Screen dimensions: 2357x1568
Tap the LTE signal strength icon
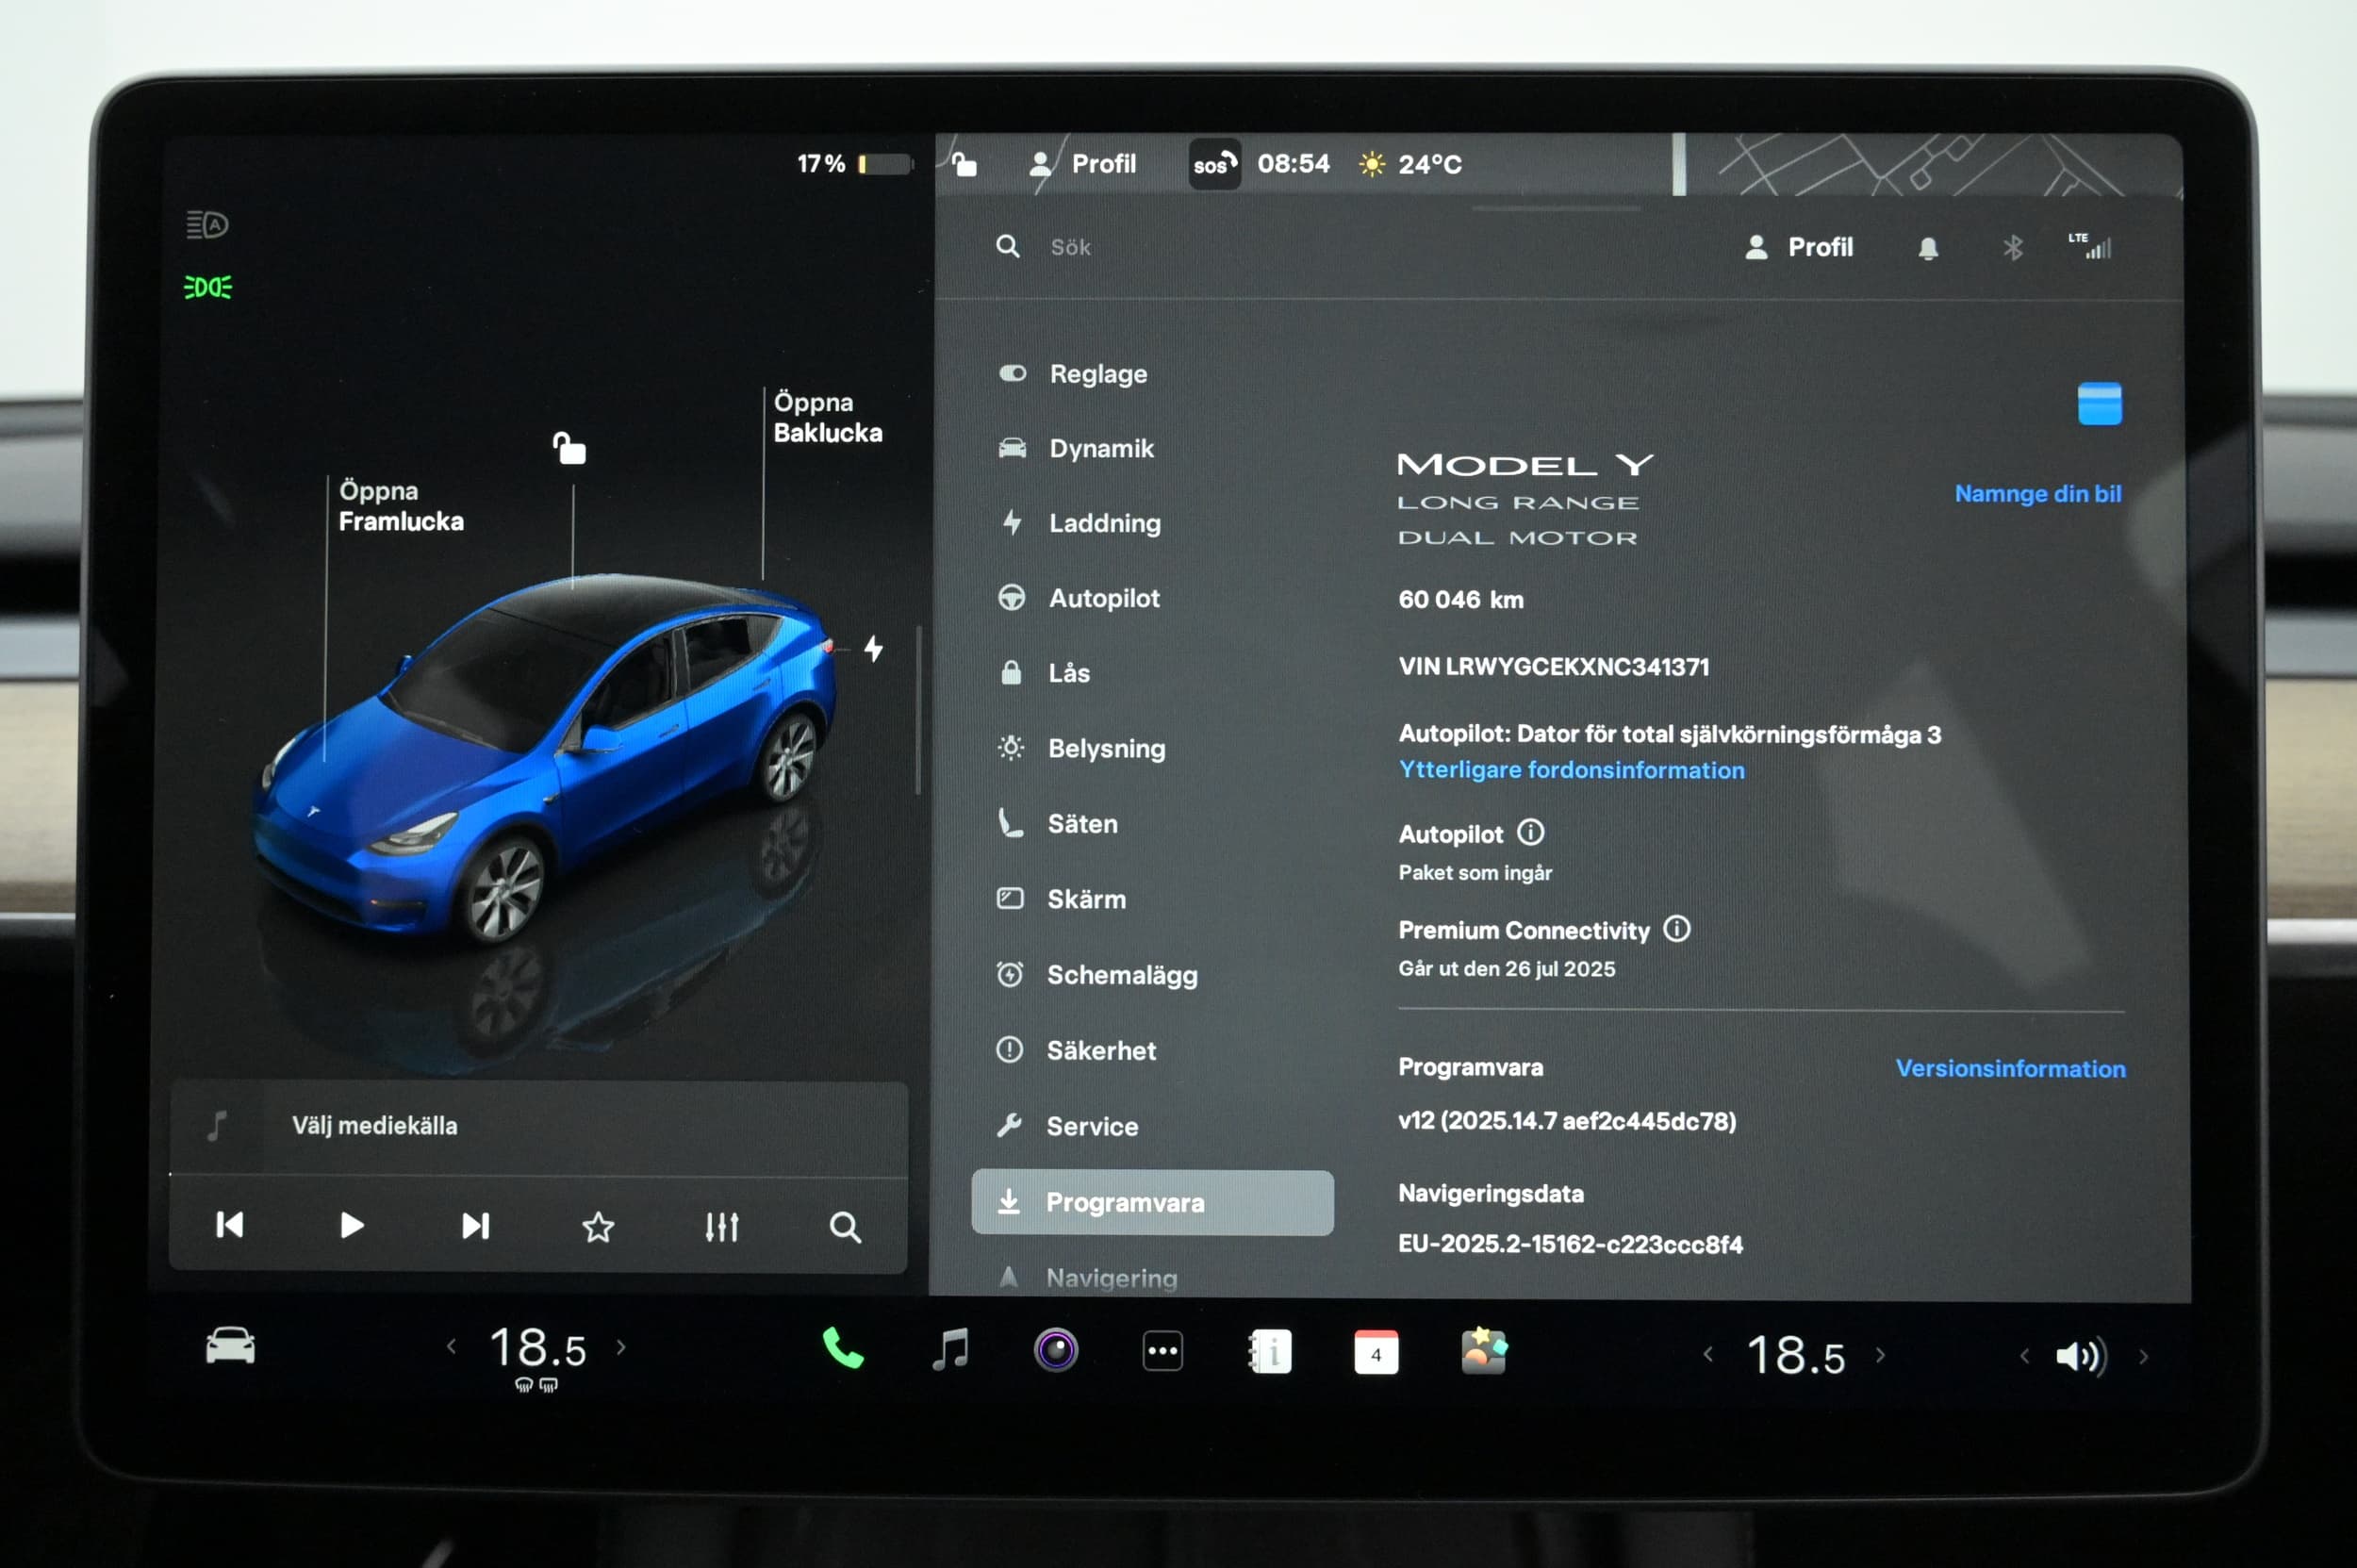[2090, 245]
